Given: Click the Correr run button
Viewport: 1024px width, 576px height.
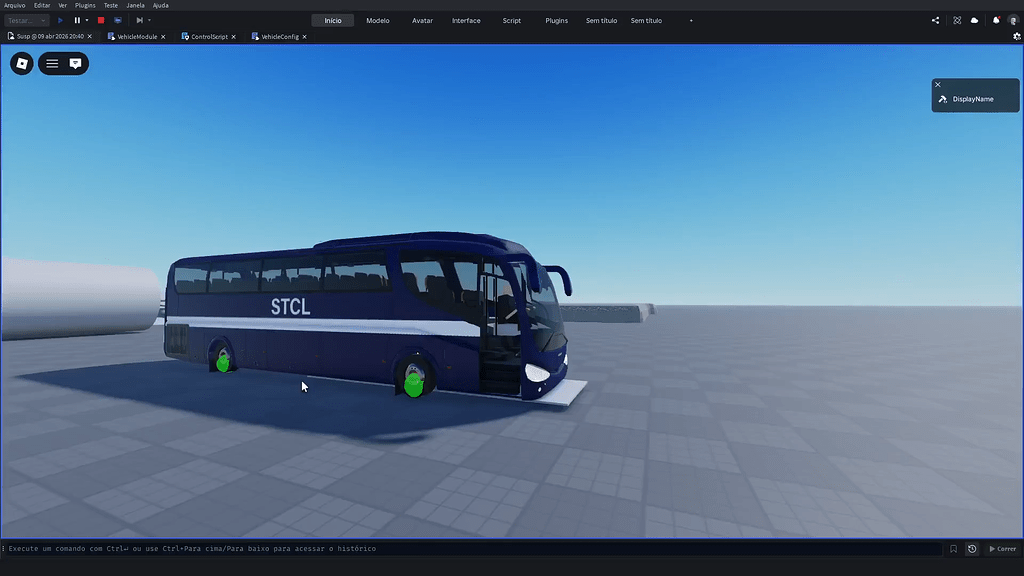Looking at the screenshot, I should 1002,549.
